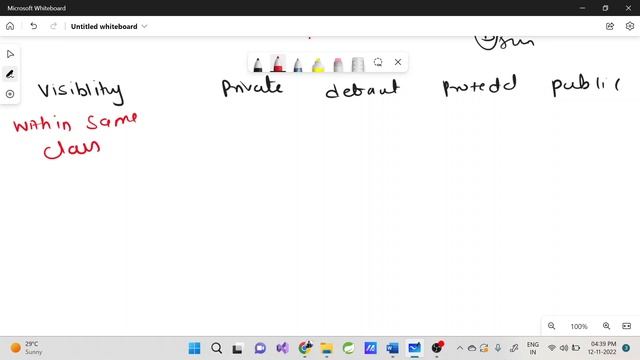Minimize the Whiteboard window

(582, 8)
